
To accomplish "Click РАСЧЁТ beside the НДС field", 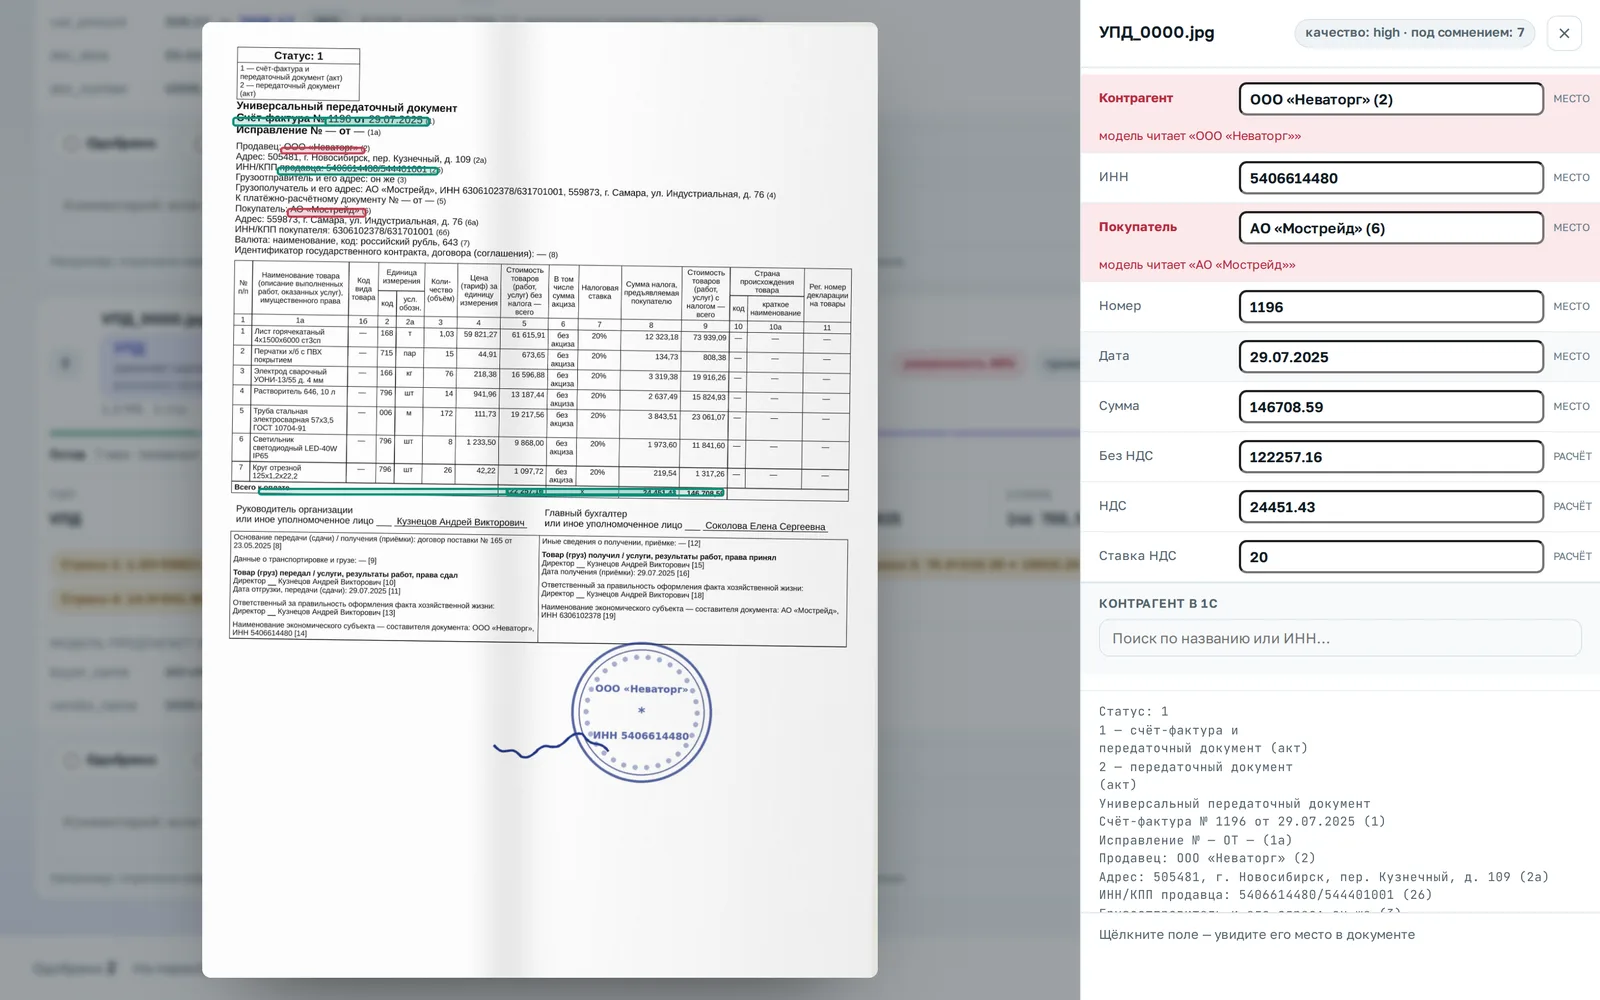I will pos(1572,507).
